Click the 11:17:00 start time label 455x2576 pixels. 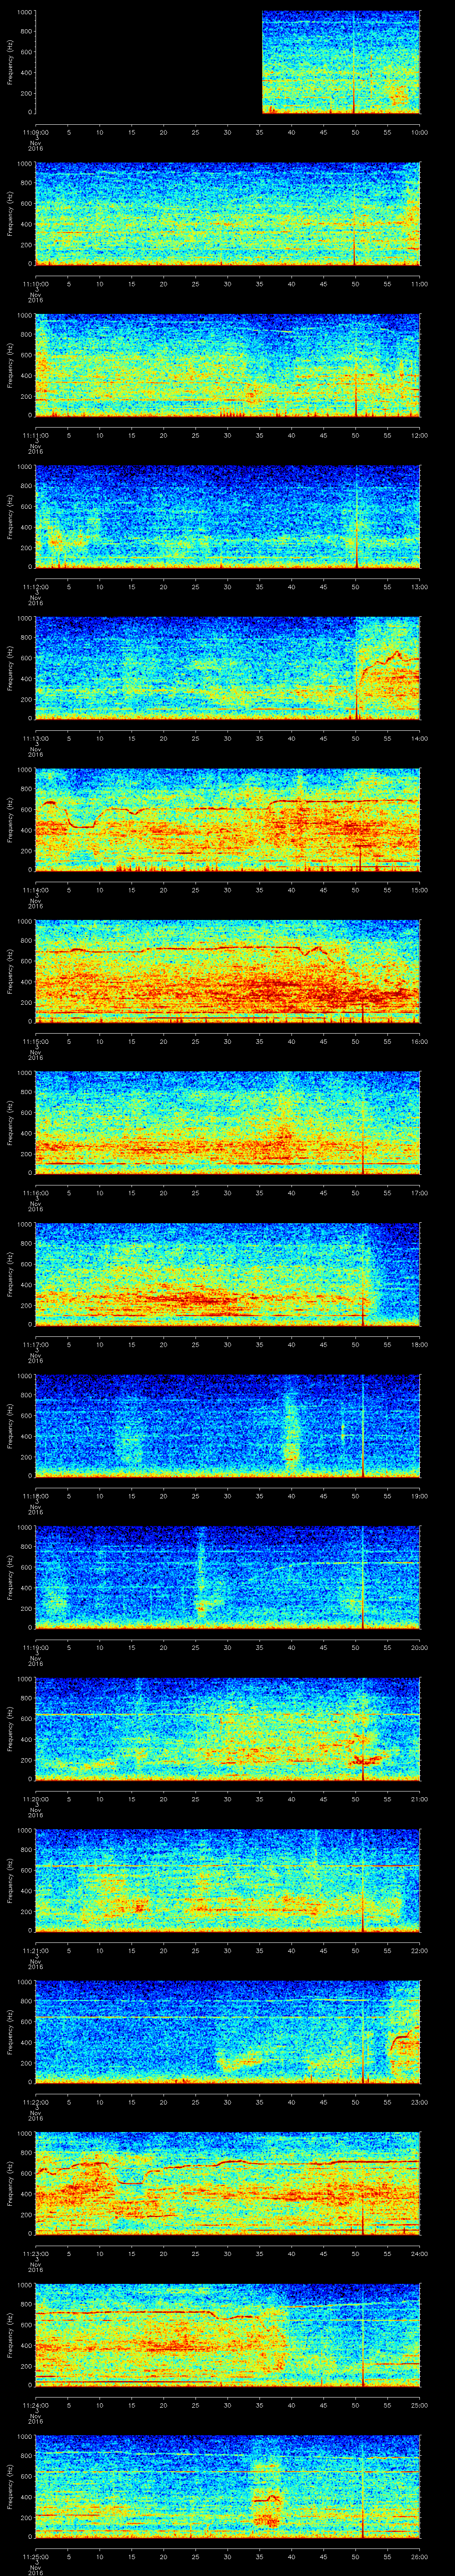[35, 1344]
